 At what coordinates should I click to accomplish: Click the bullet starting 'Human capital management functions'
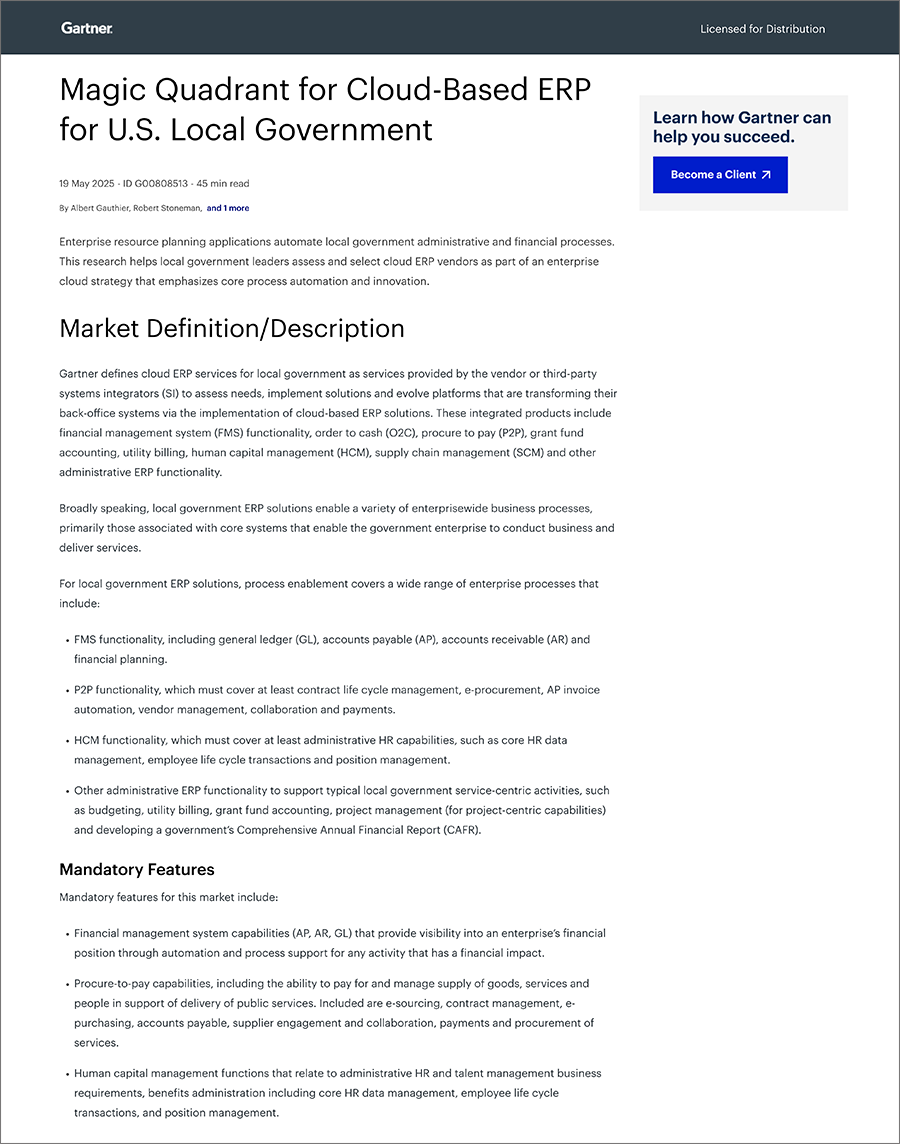pos(338,1093)
